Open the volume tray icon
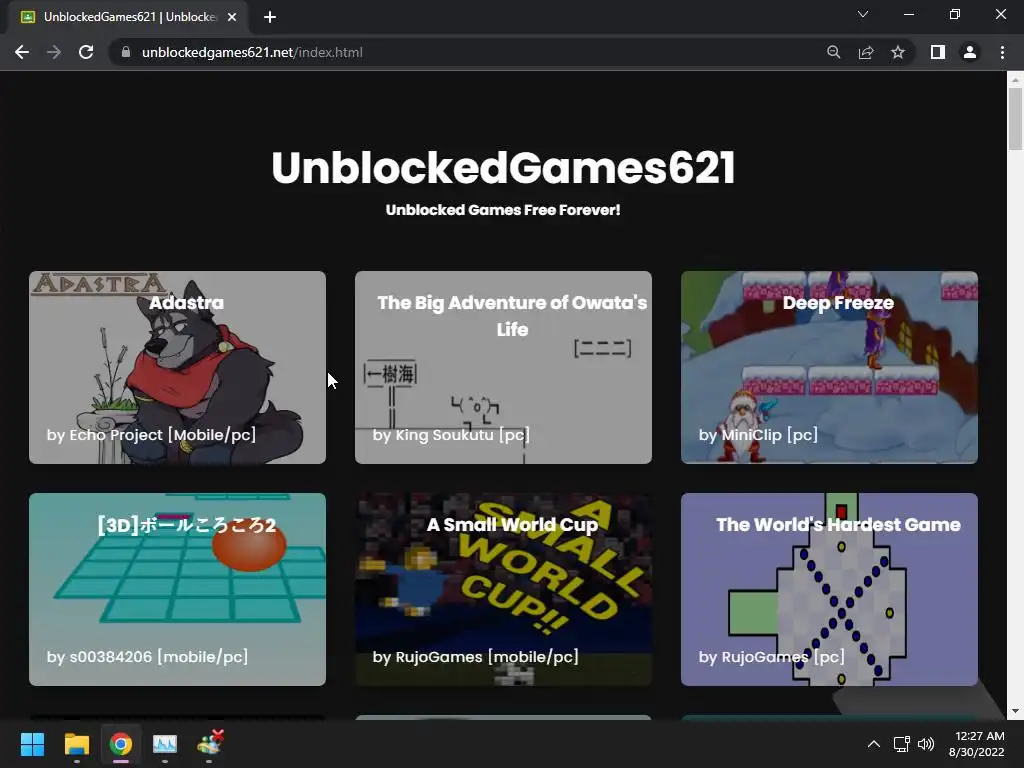 (x=926, y=744)
